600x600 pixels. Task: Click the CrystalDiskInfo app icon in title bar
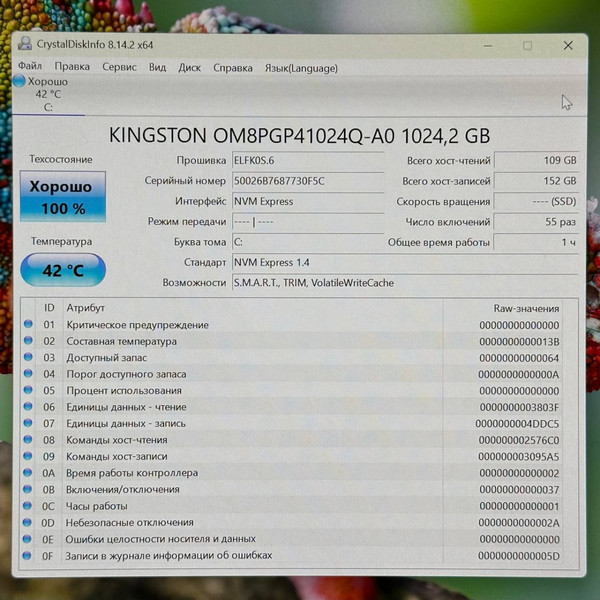24,44
